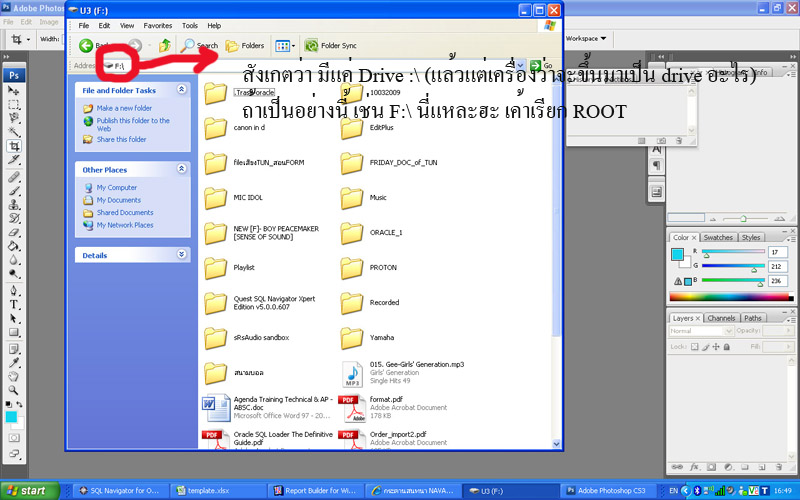Click the Quick Mask mode icon
The image size is (800, 500).
click(x=14, y=438)
